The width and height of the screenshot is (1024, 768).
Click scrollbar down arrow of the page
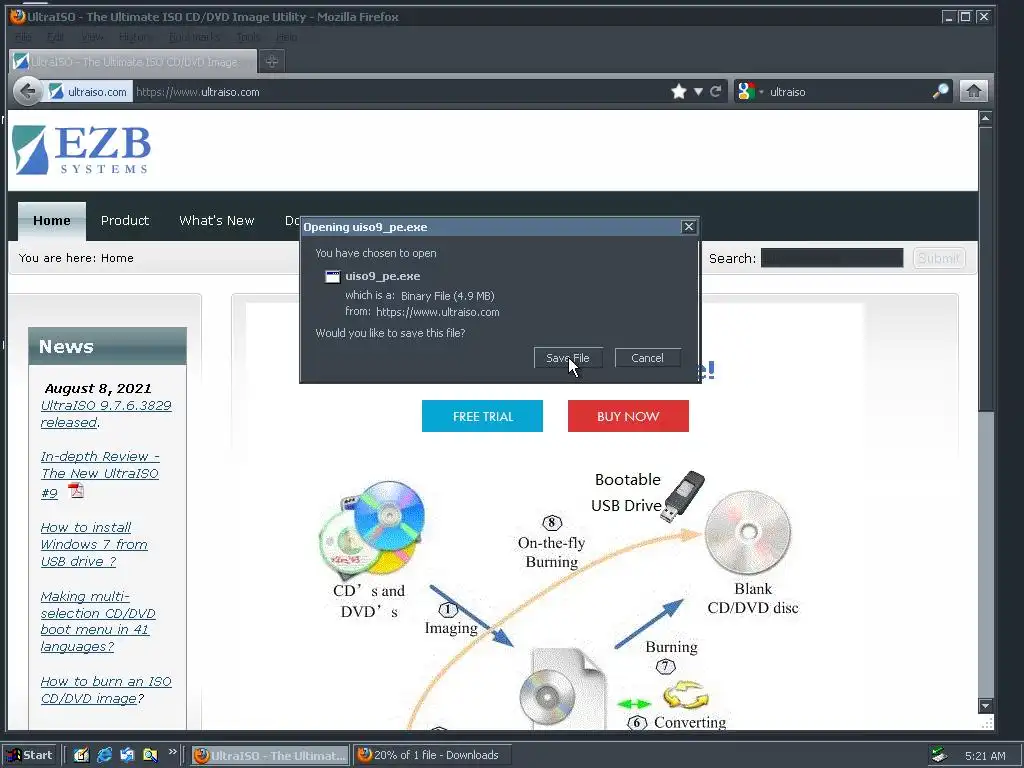coord(985,706)
